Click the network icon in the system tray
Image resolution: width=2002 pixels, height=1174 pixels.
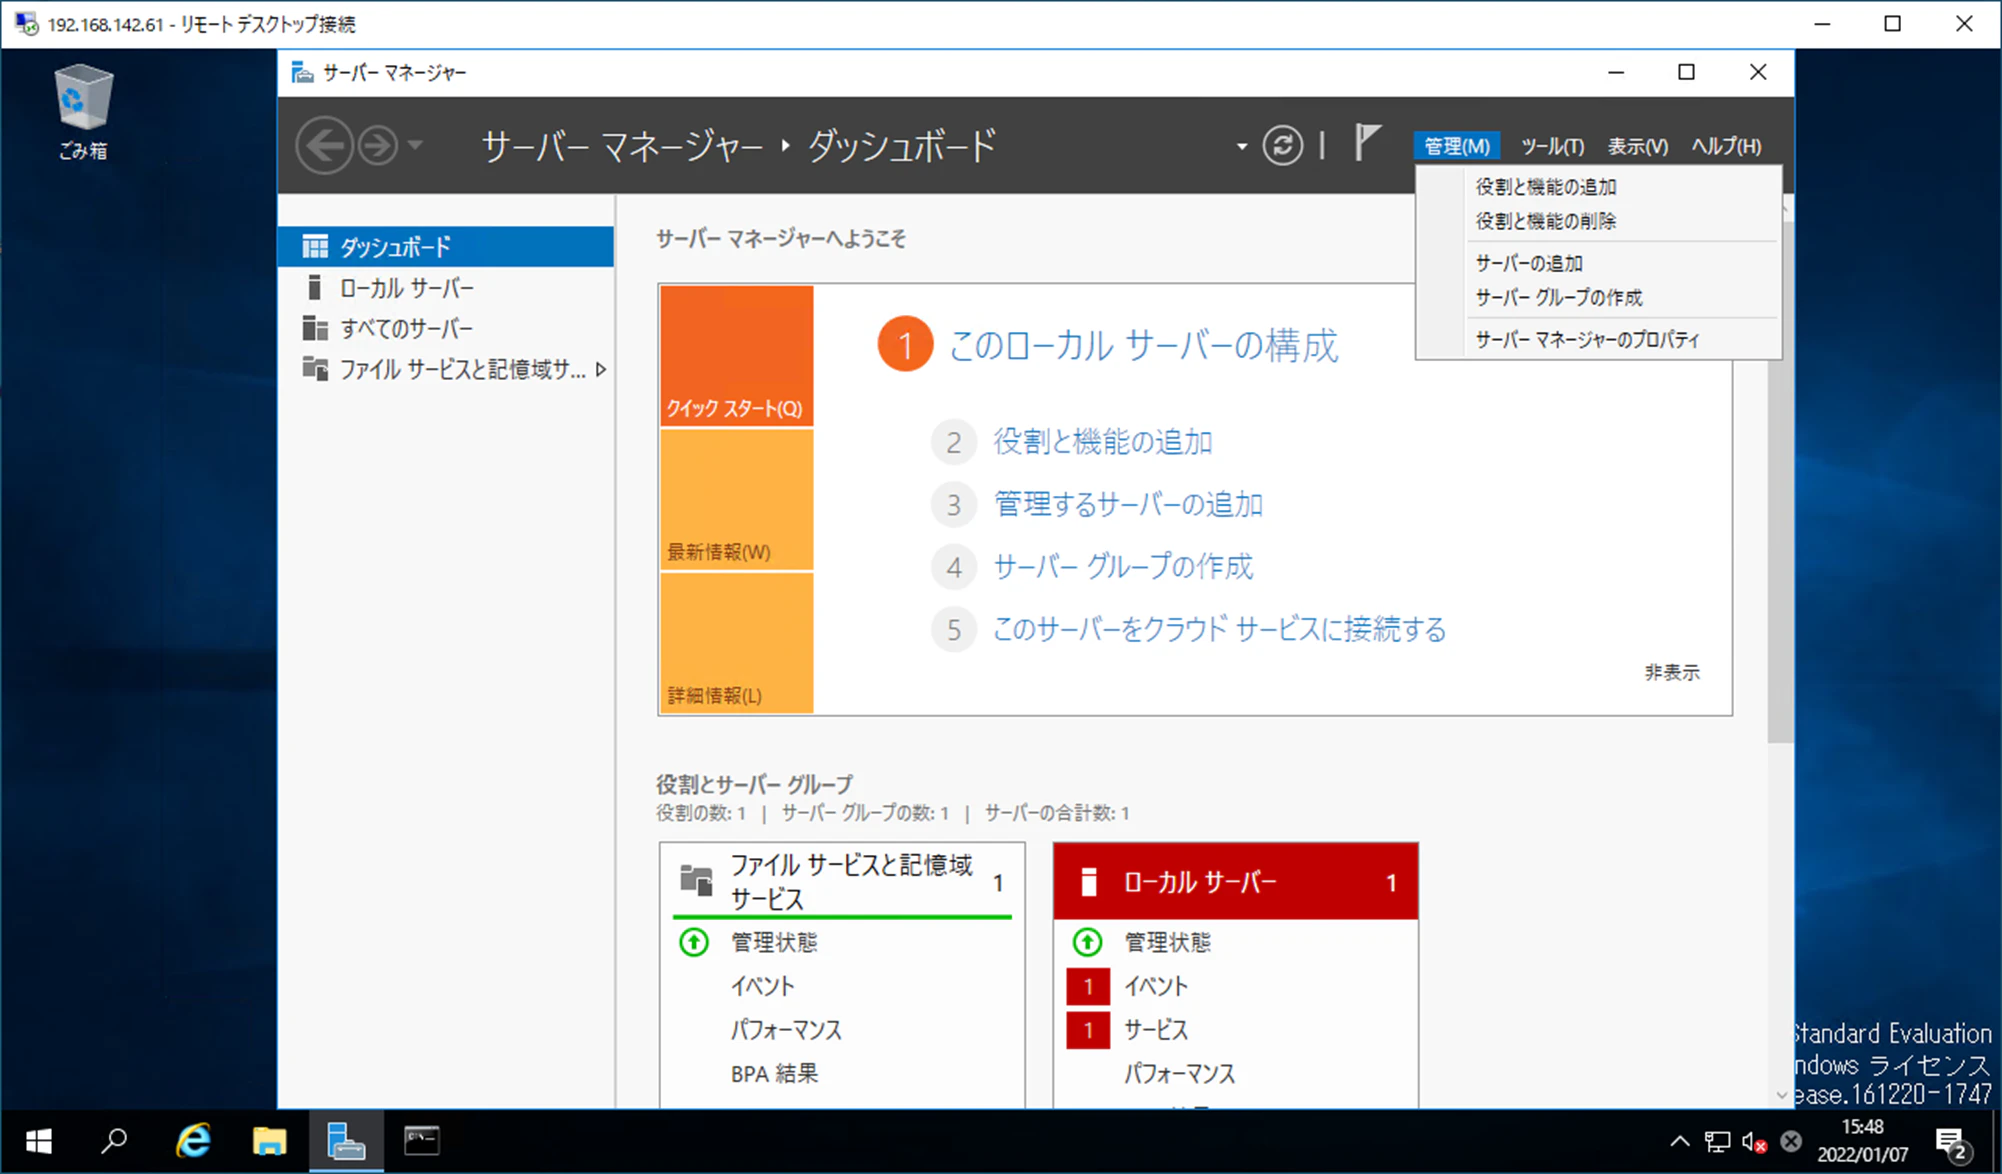coord(1717,1142)
